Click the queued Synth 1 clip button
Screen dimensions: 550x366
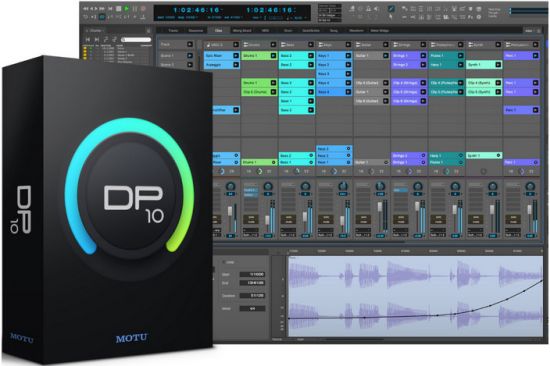coord(498,155)
